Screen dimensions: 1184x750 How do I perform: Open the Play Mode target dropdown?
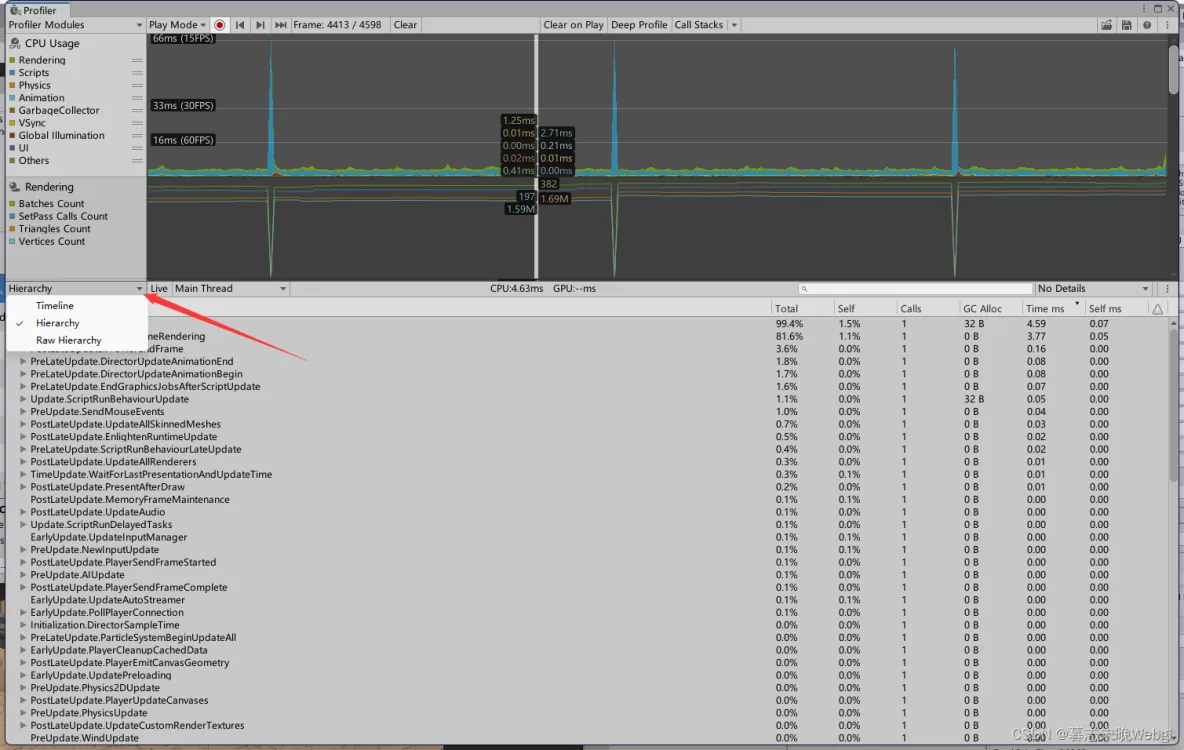click(x=177, y=25)
